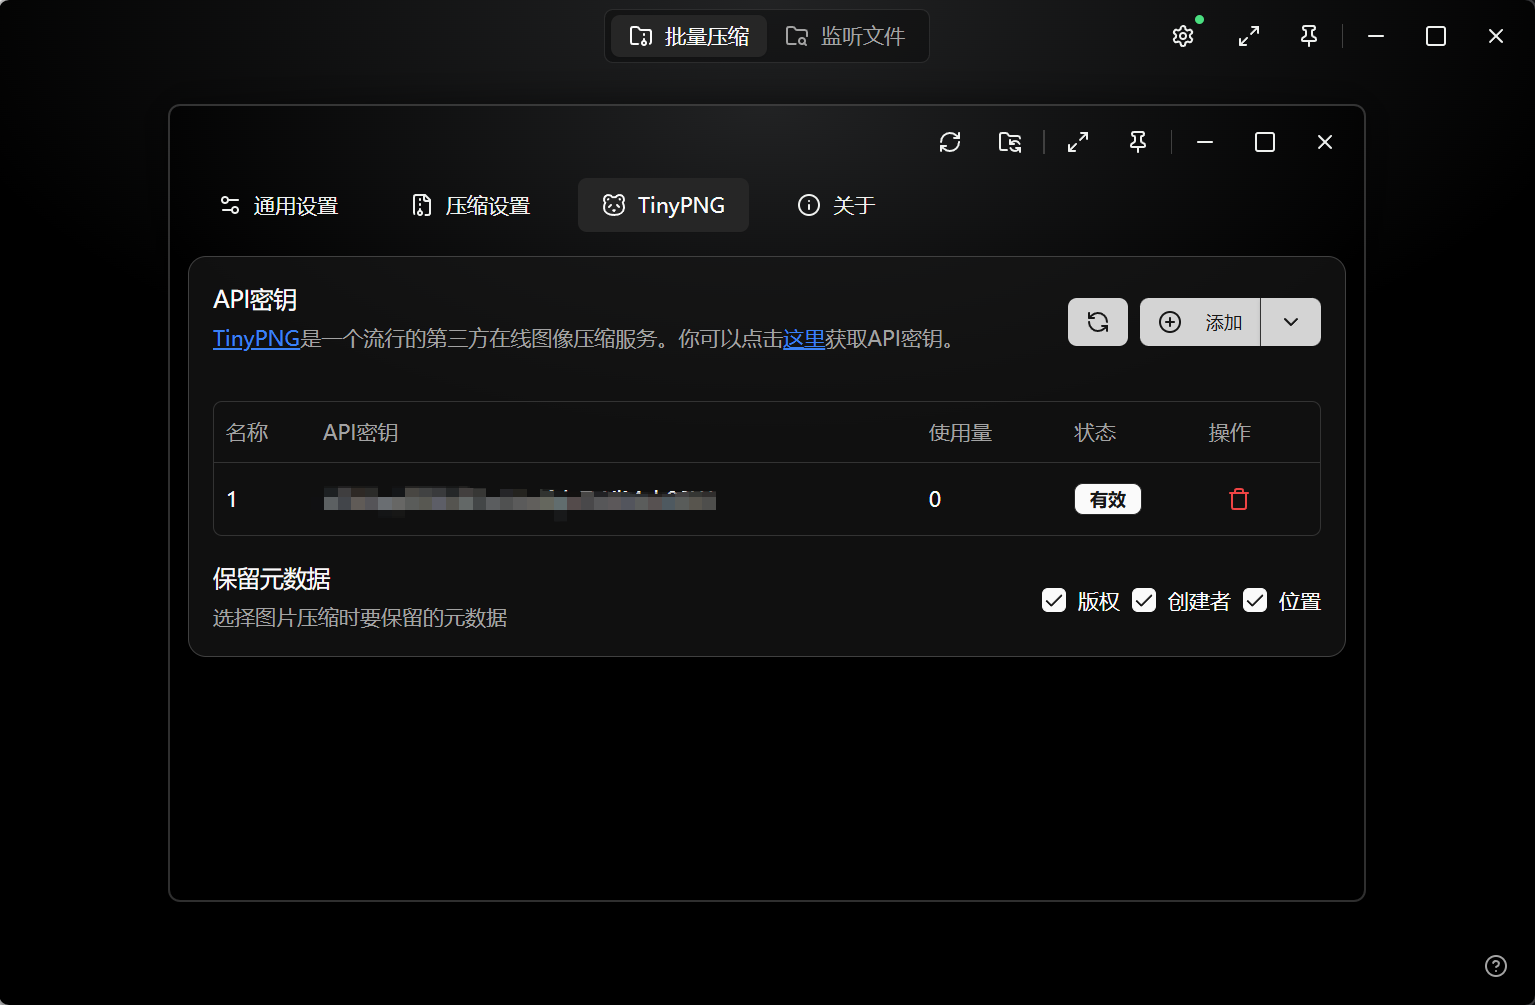This screenshot has width=1535, height=1005.
Task: Click the inner panel reload icon
Action: pos(950,142)
